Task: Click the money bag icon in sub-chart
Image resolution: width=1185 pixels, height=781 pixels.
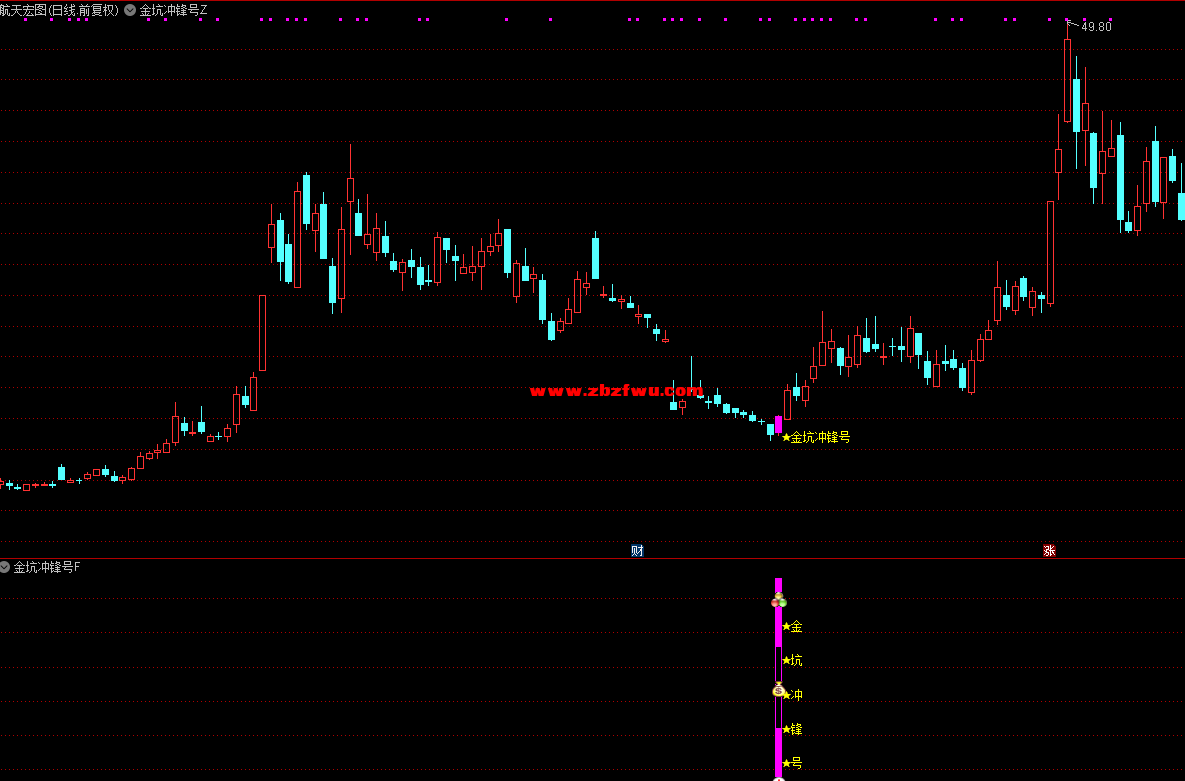Action: 778,690
